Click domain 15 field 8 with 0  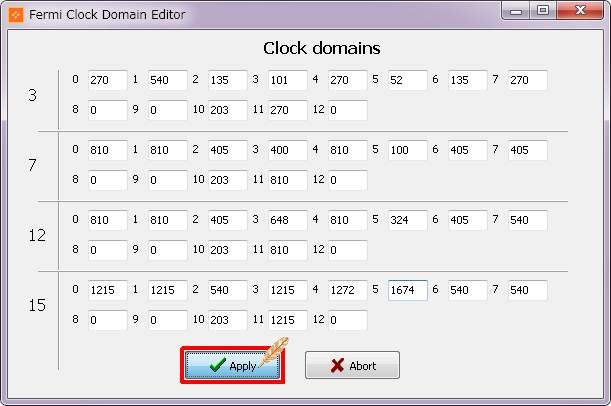click(x=108, y=320)
